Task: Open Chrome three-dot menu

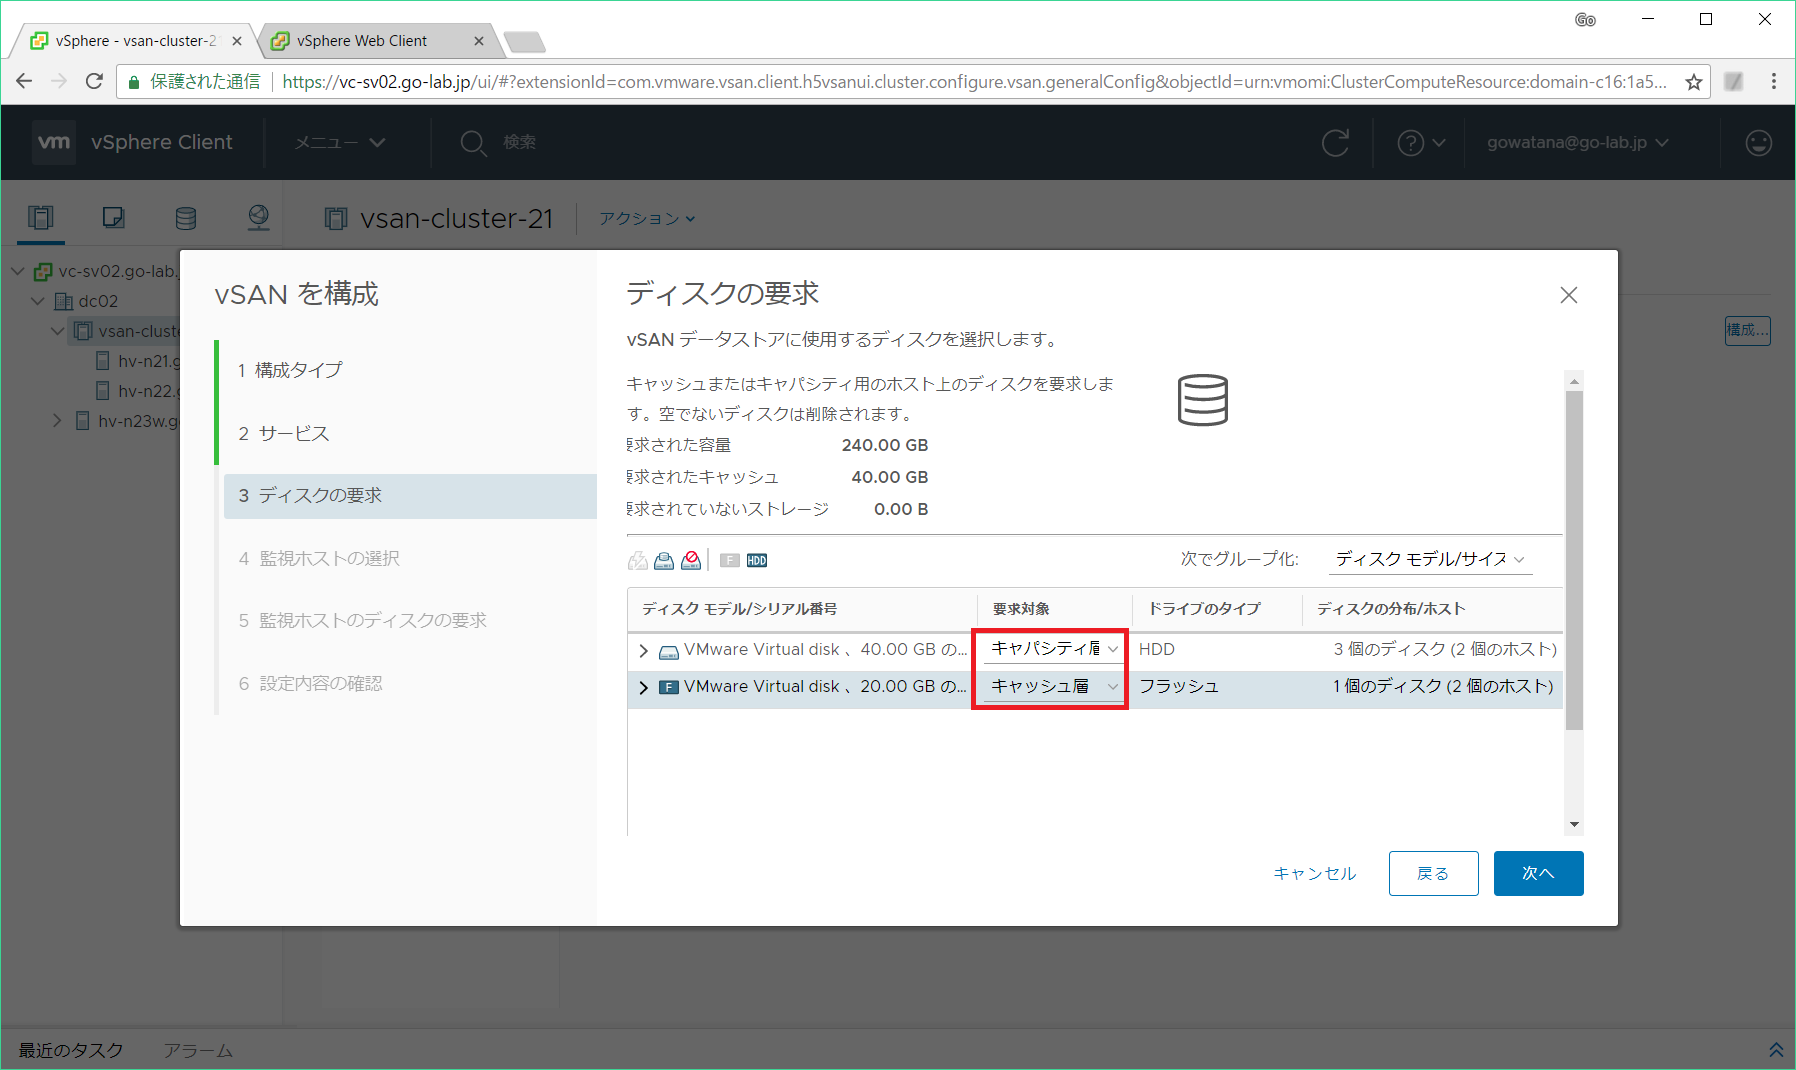Action: coord(1774,81)
